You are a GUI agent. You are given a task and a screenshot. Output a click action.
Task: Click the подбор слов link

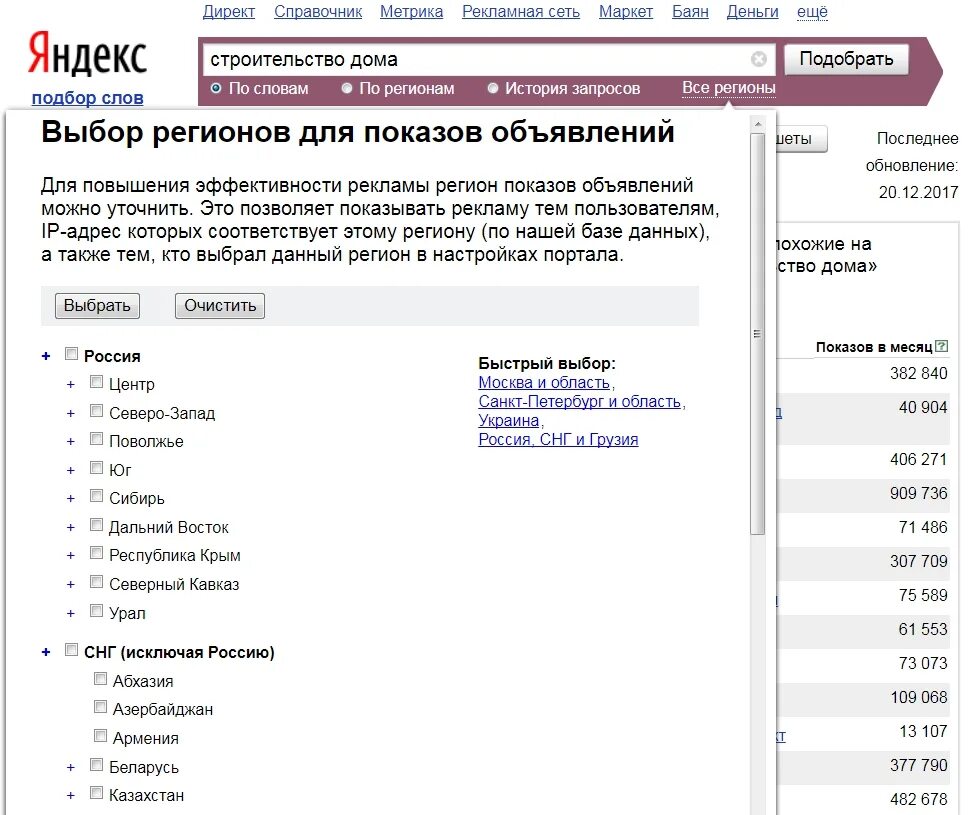(x=87, y=98)
